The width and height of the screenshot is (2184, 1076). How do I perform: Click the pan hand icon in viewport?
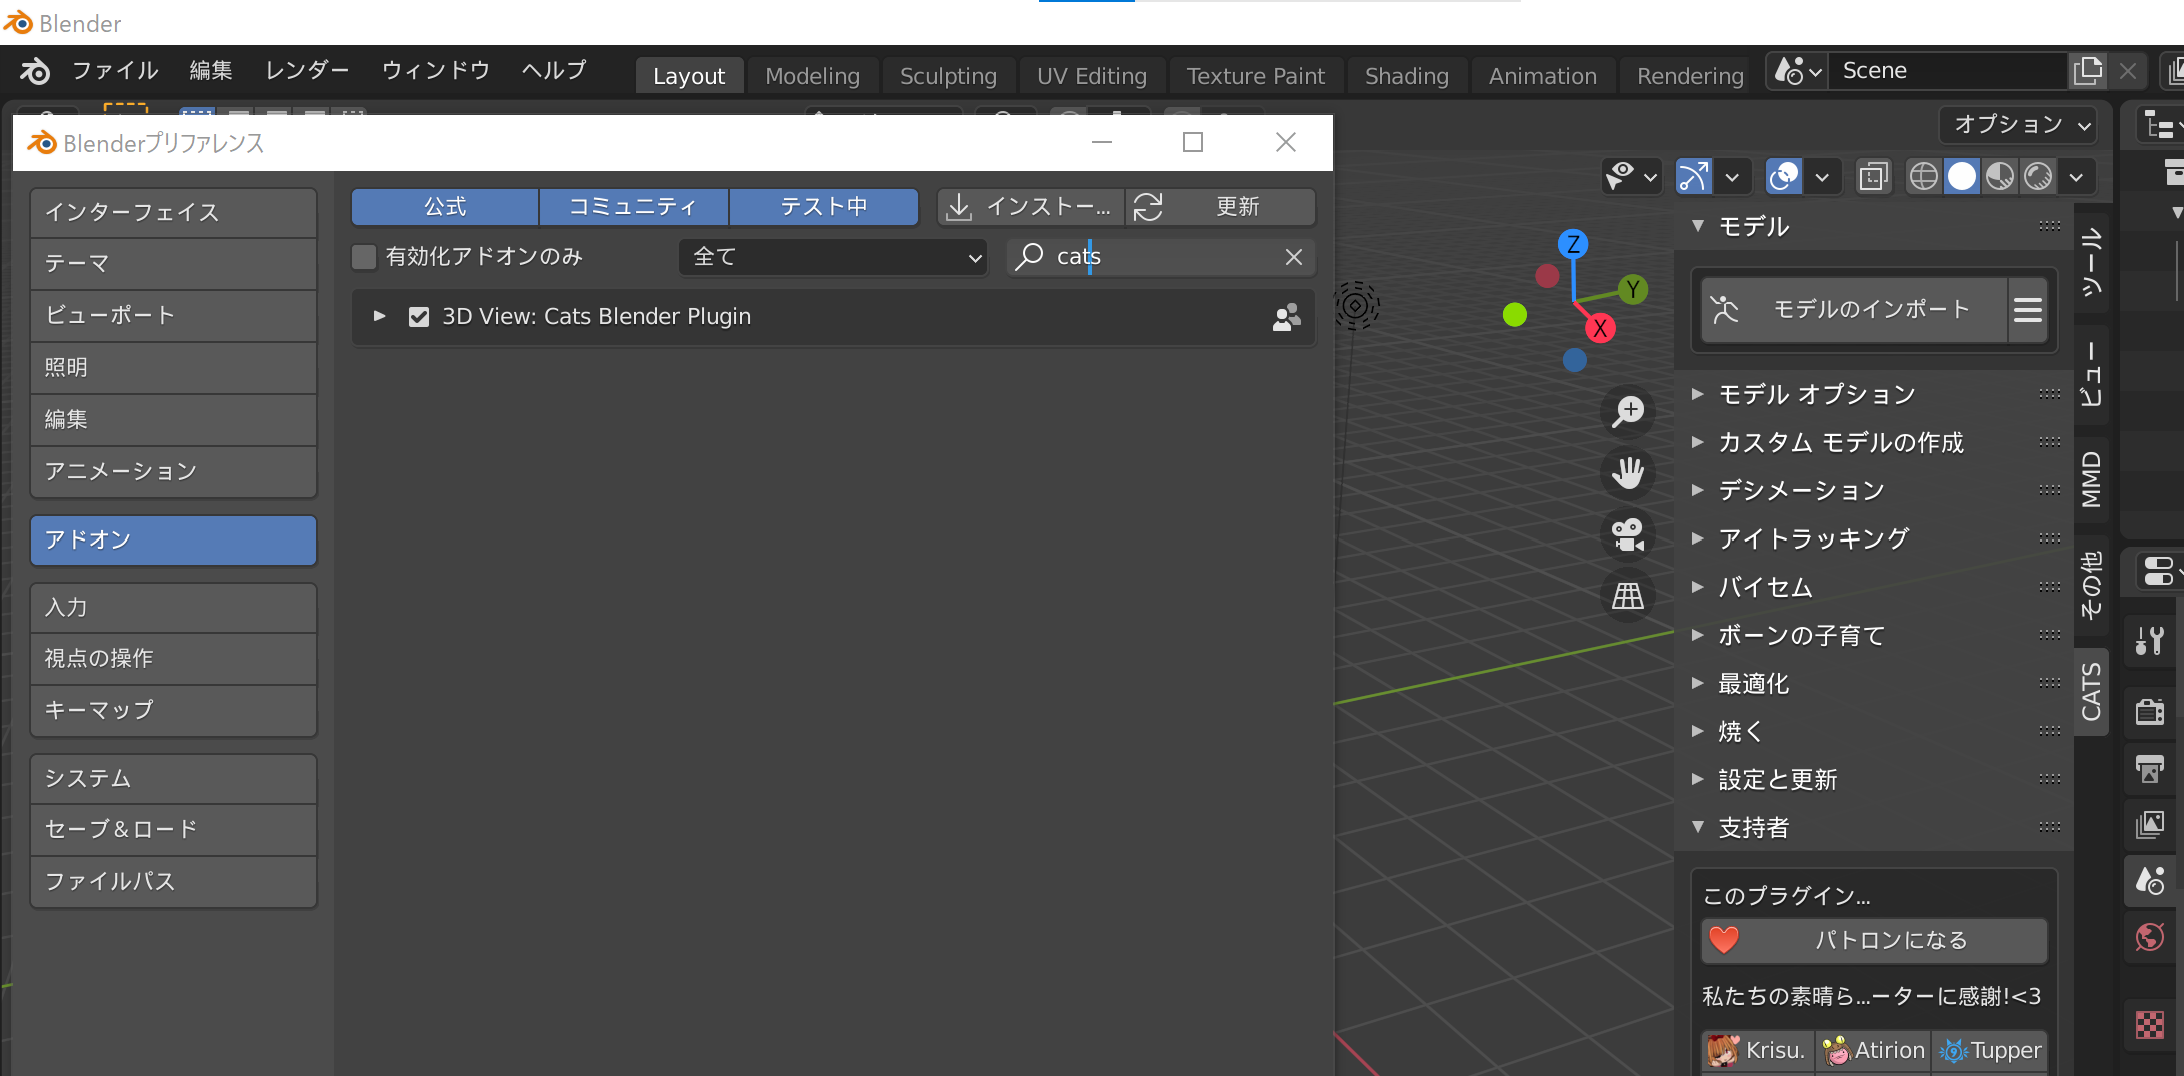pyautogui.click(x=1628, y=473)
